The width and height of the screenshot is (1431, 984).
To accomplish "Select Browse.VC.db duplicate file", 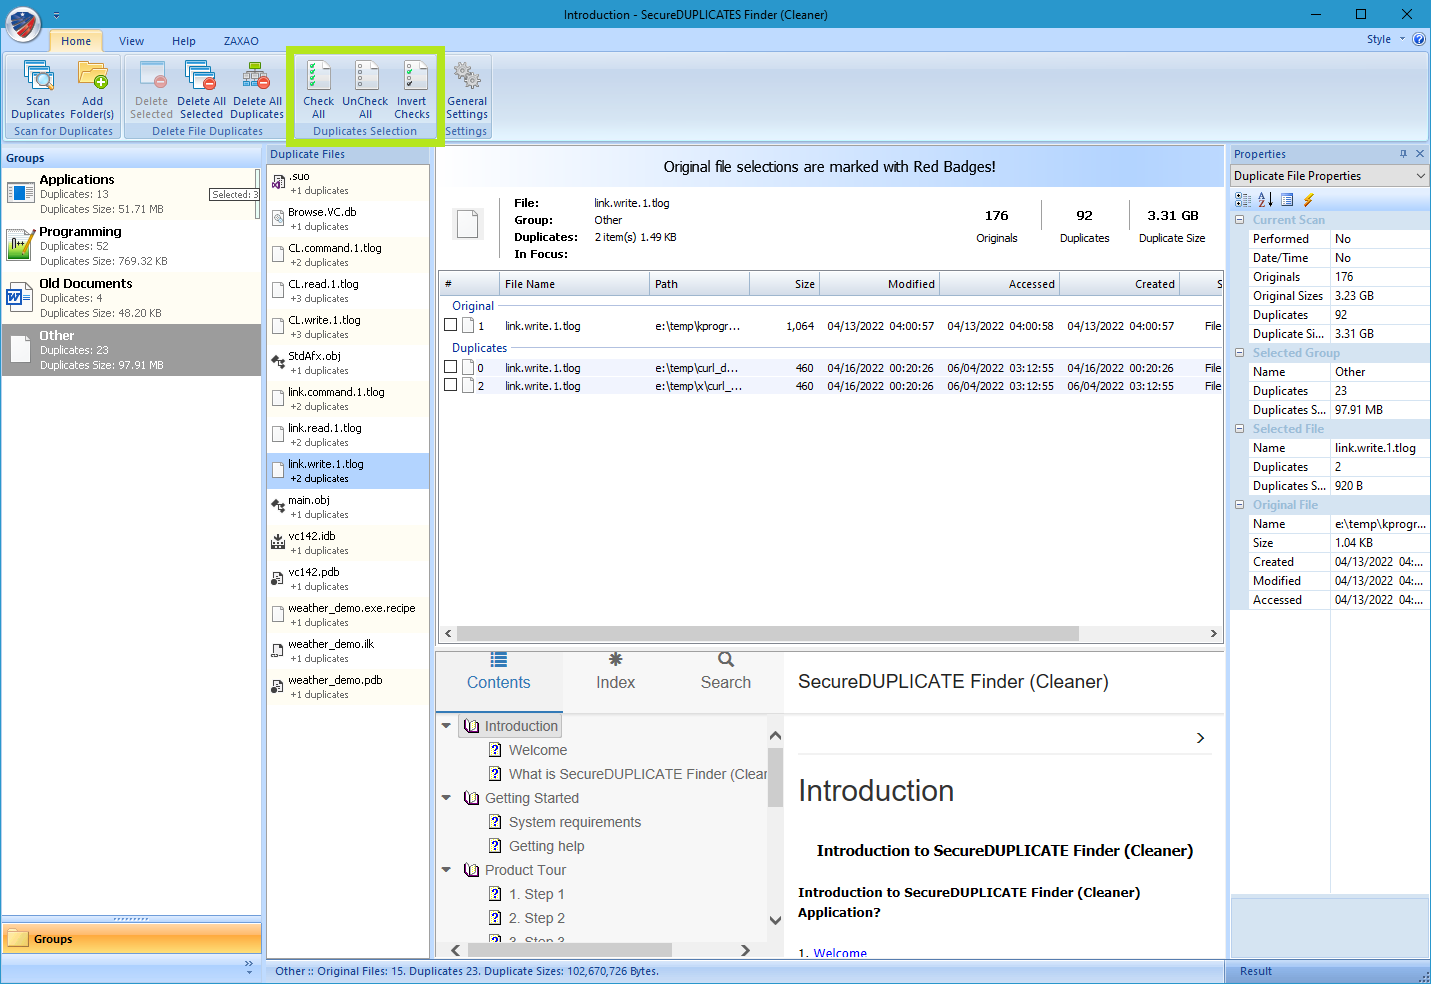I will click(x=348, y=219).
